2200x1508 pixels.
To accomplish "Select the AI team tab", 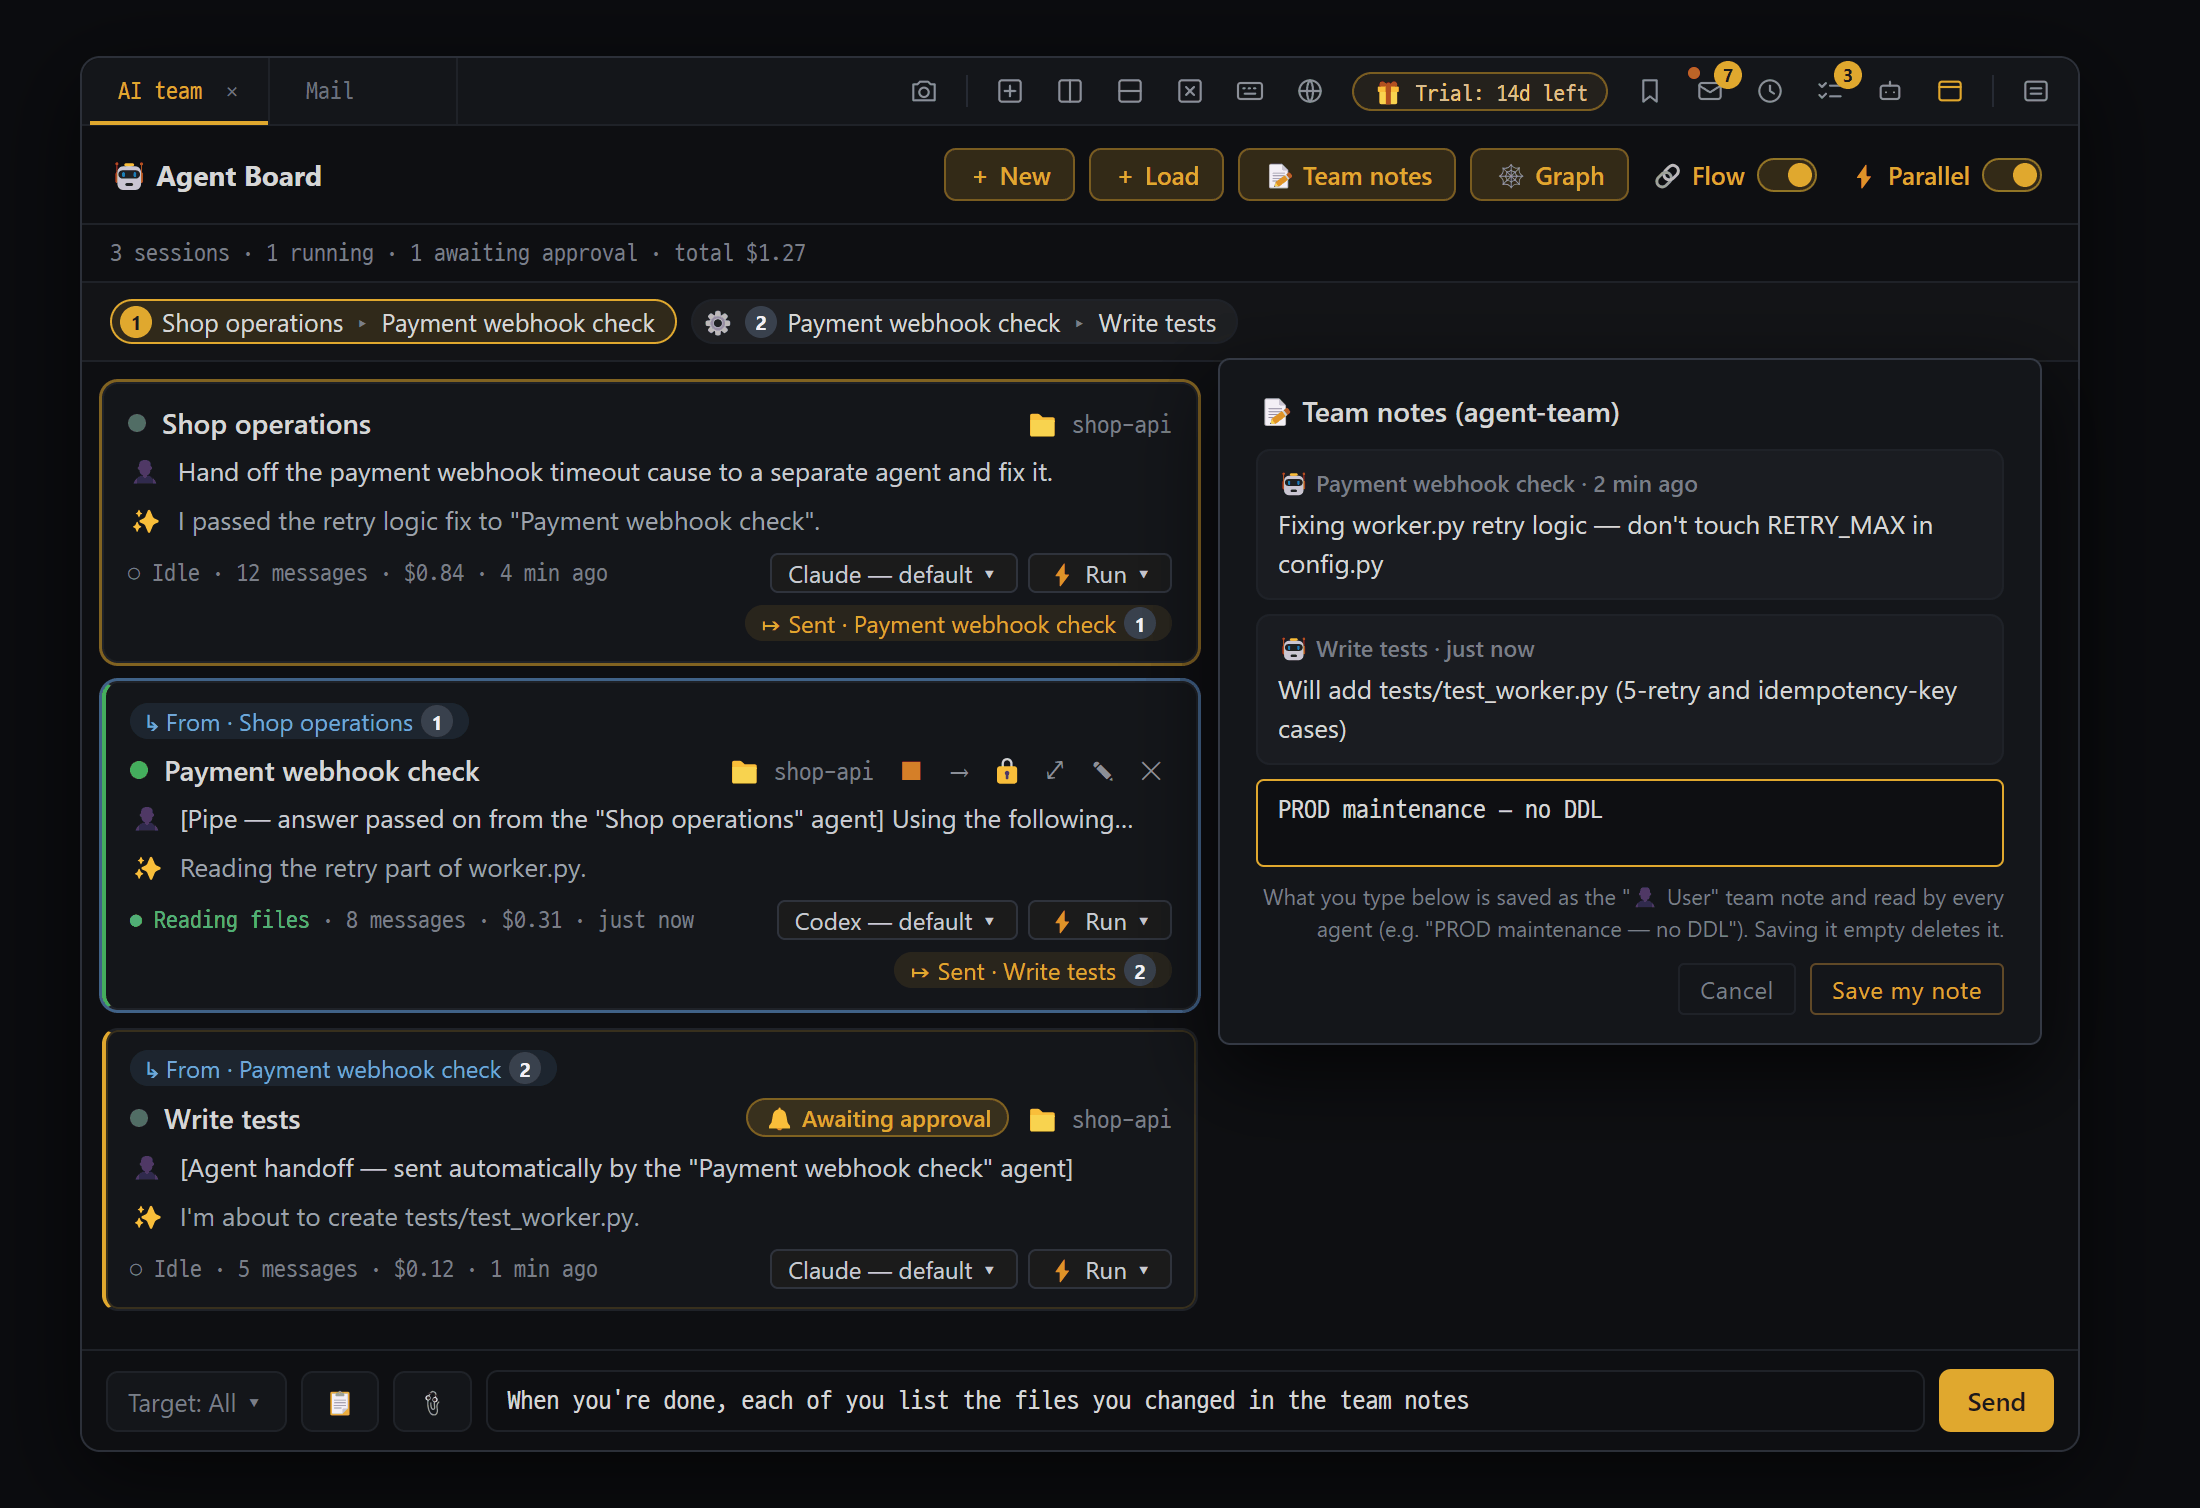I will click(161, 92).
